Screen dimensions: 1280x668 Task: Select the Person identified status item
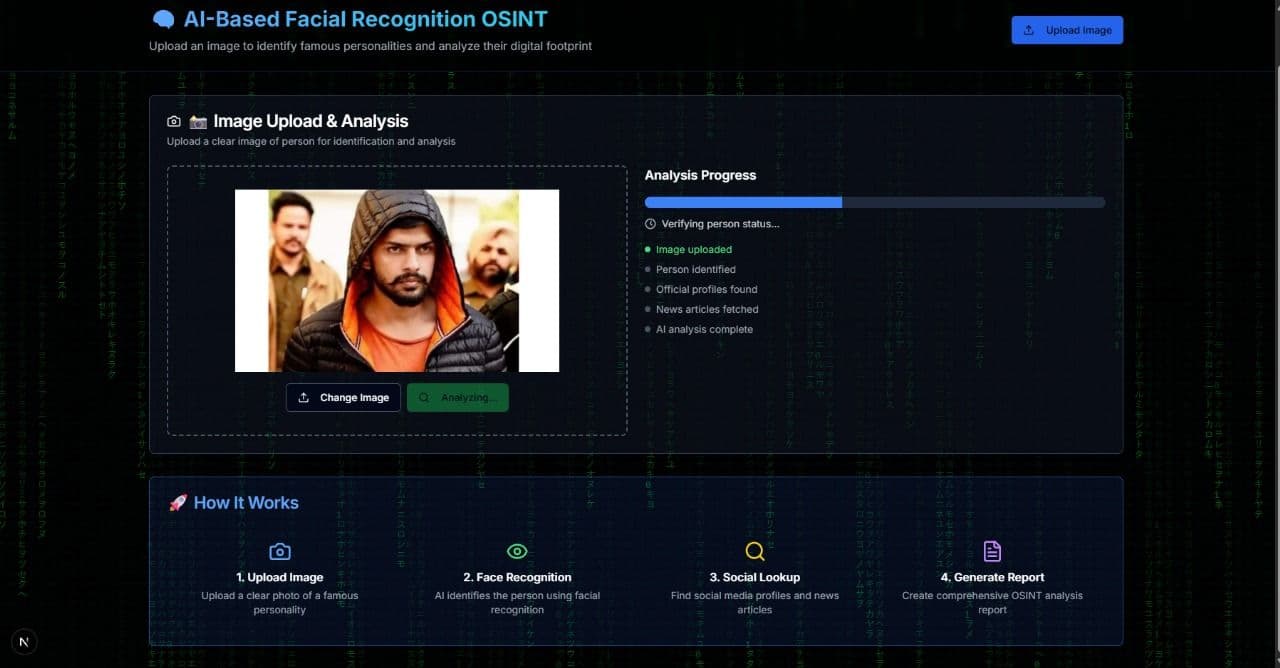tap(695, 270)
